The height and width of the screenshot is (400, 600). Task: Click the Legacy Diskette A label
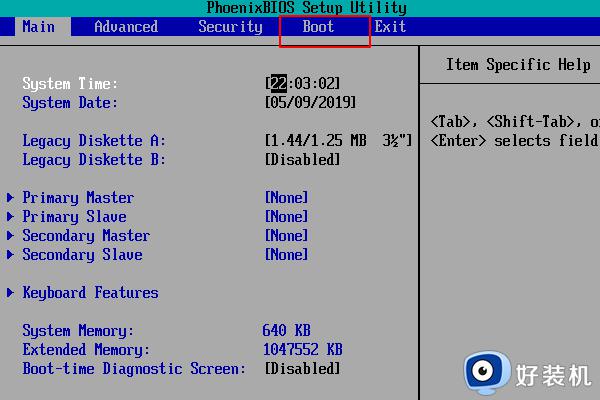tap(94, 141)
